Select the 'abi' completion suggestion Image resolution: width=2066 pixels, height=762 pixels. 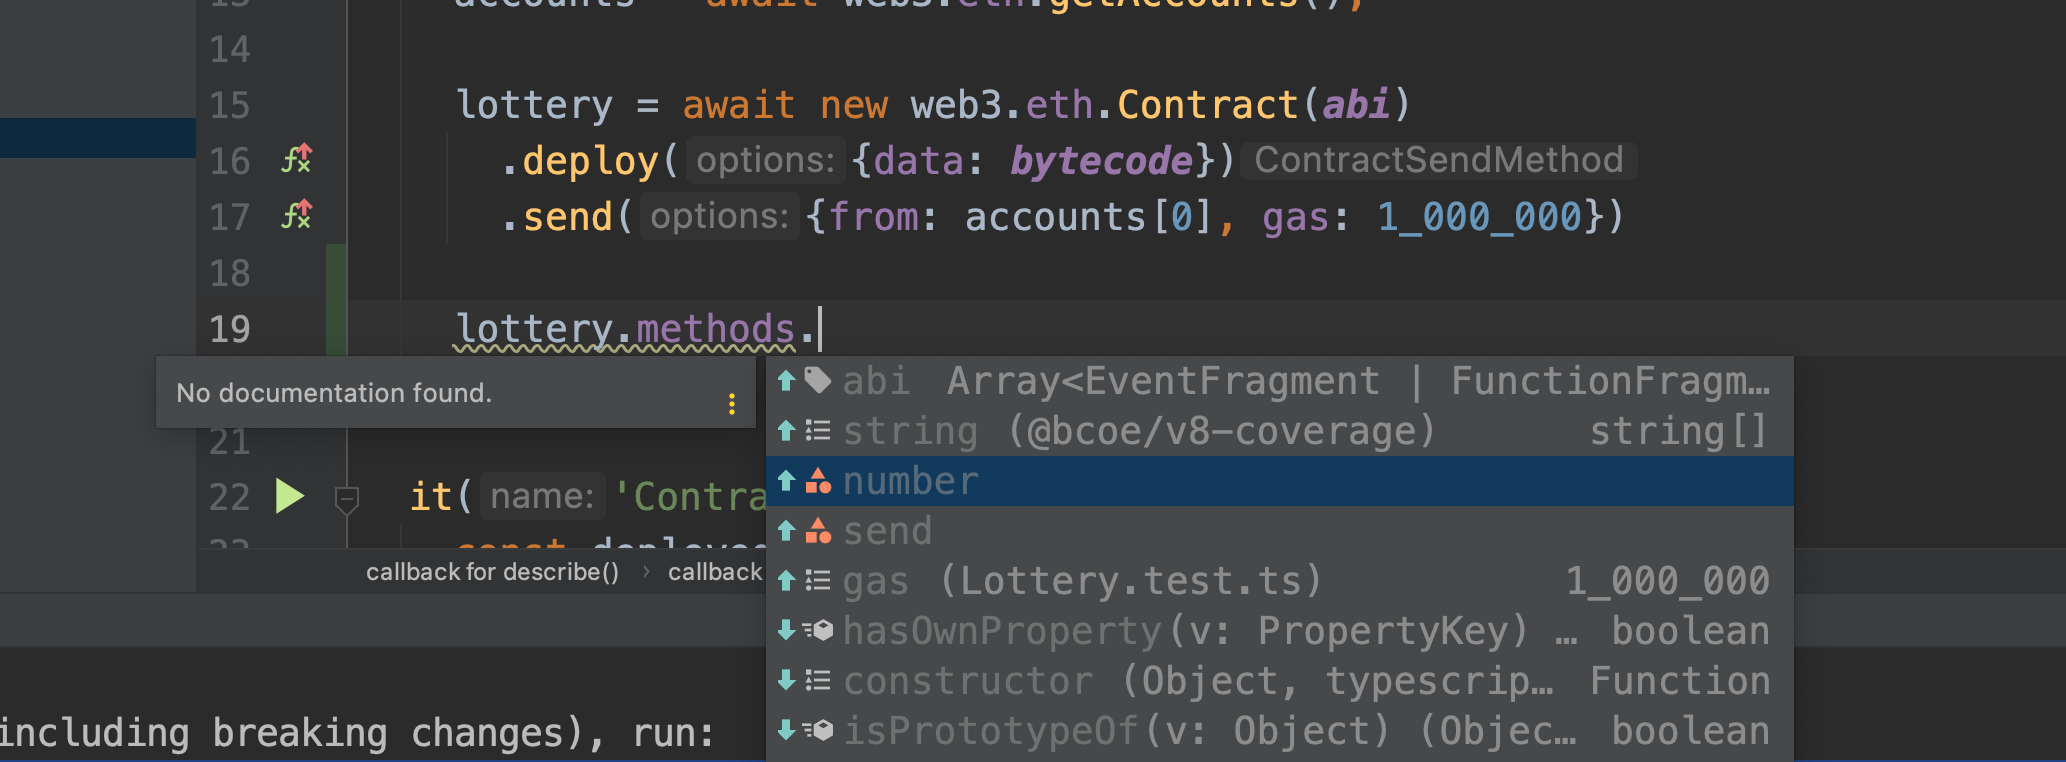pos(1279,381)
